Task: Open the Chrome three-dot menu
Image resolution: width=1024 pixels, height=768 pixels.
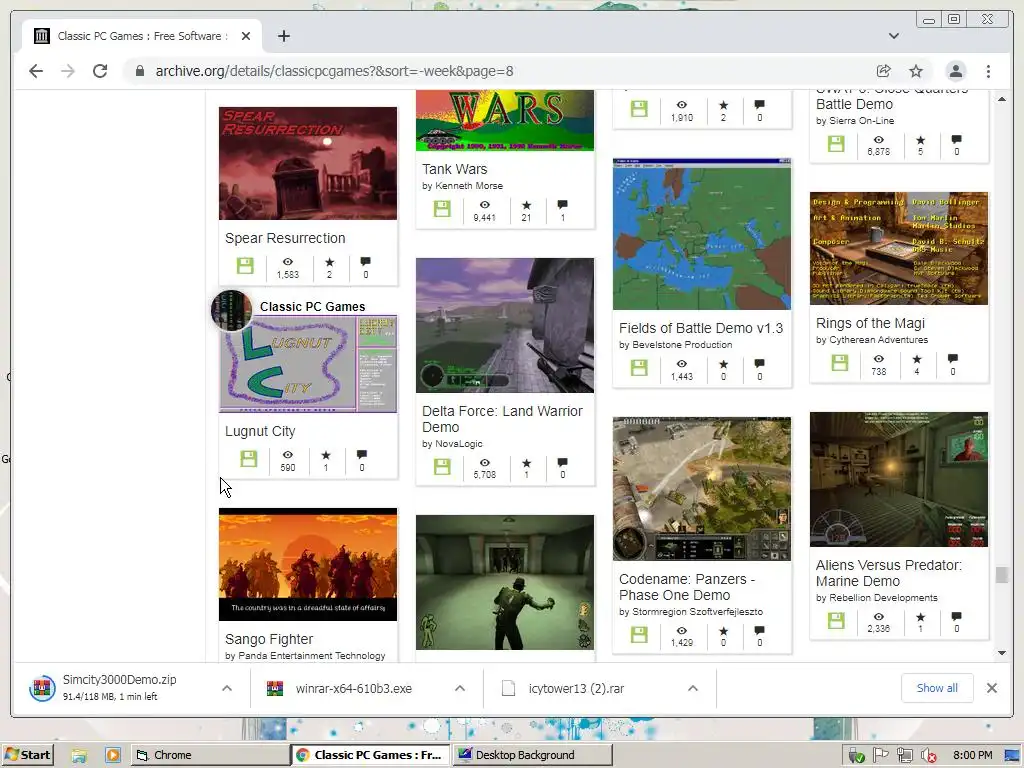Action: click(x=988, y=71)
